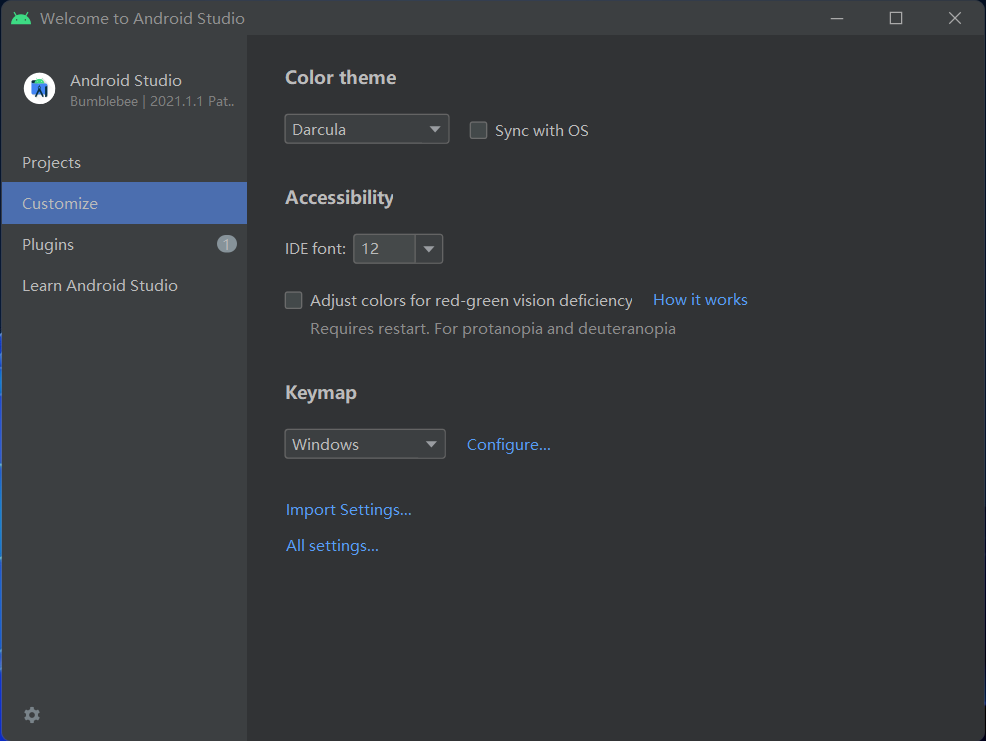Click the Android Studio name label
This screenshot has height=741, width=986.
(126, 81)
